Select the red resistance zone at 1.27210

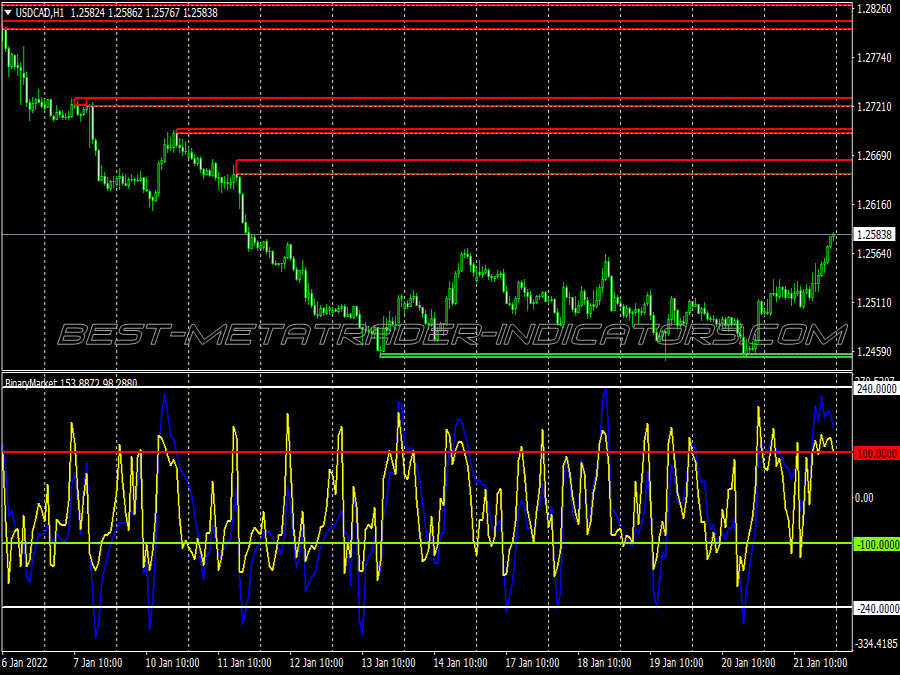coord(463,102)
